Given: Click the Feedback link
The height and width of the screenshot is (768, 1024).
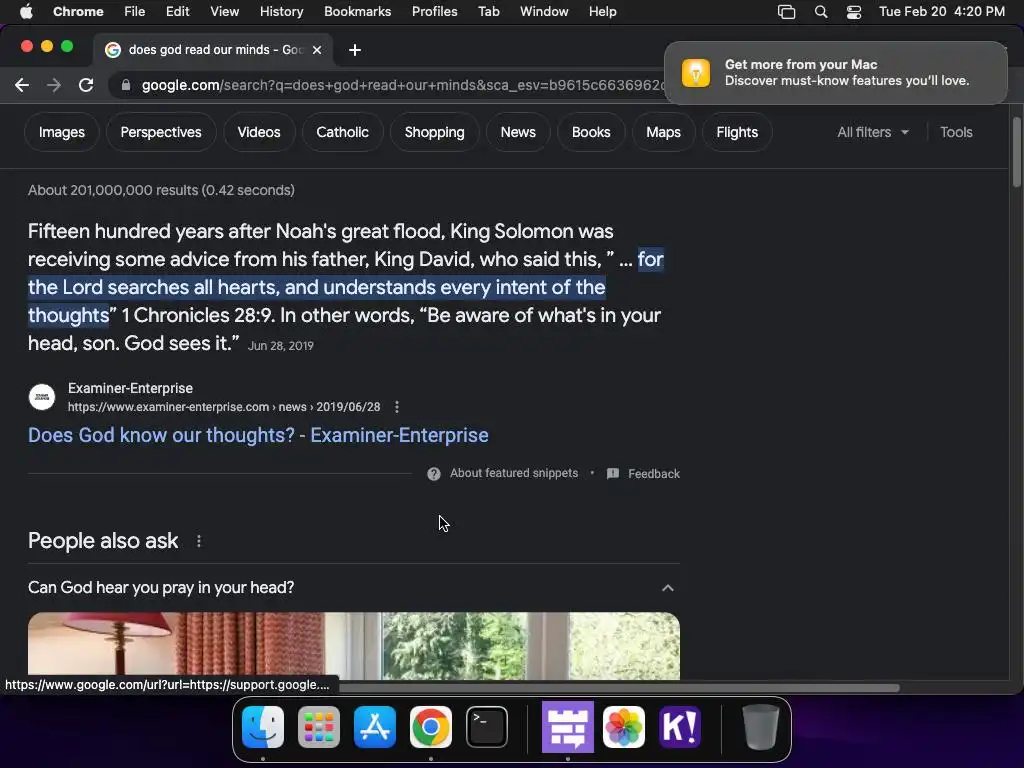Looking at the screenshot, I should click(x=654, y=473).
